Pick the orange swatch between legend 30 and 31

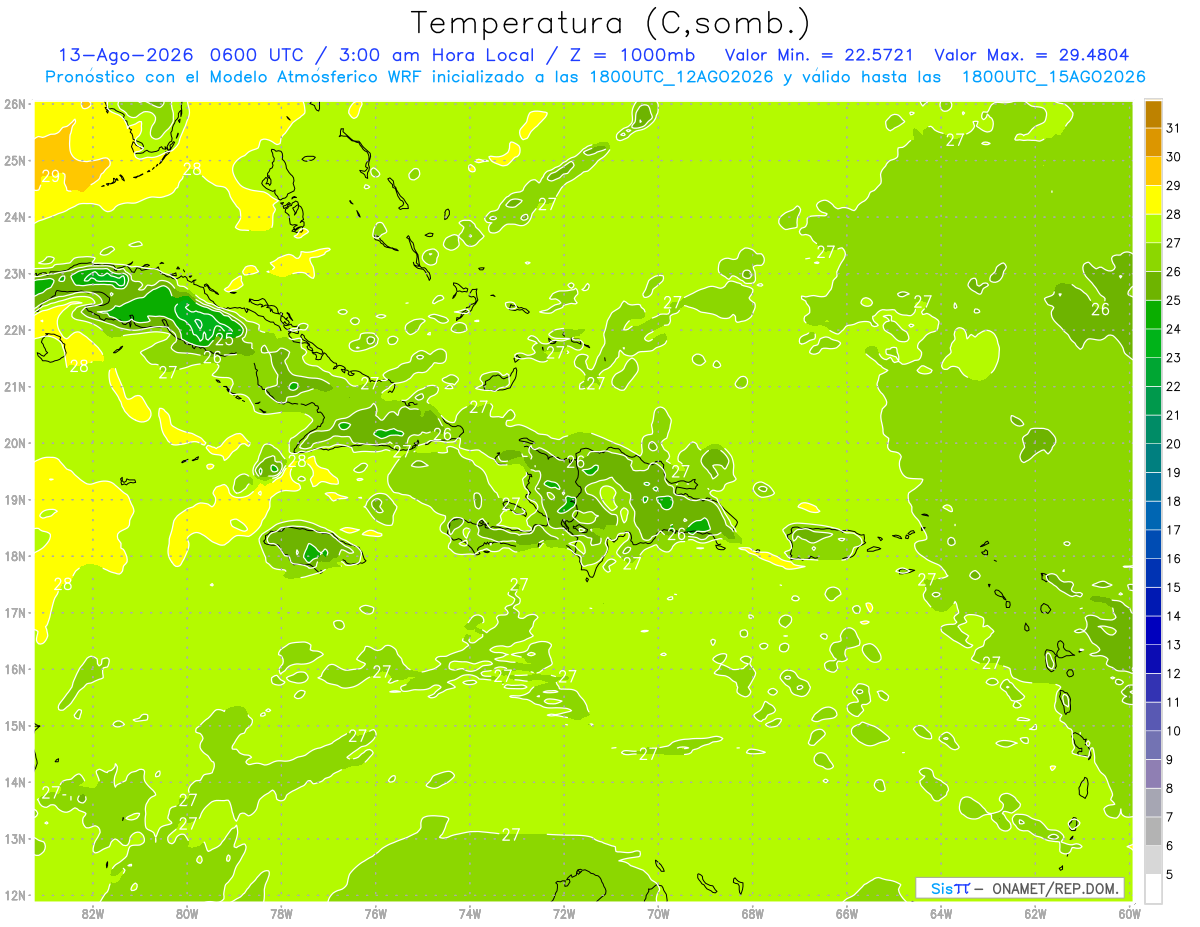(1153, 143)
